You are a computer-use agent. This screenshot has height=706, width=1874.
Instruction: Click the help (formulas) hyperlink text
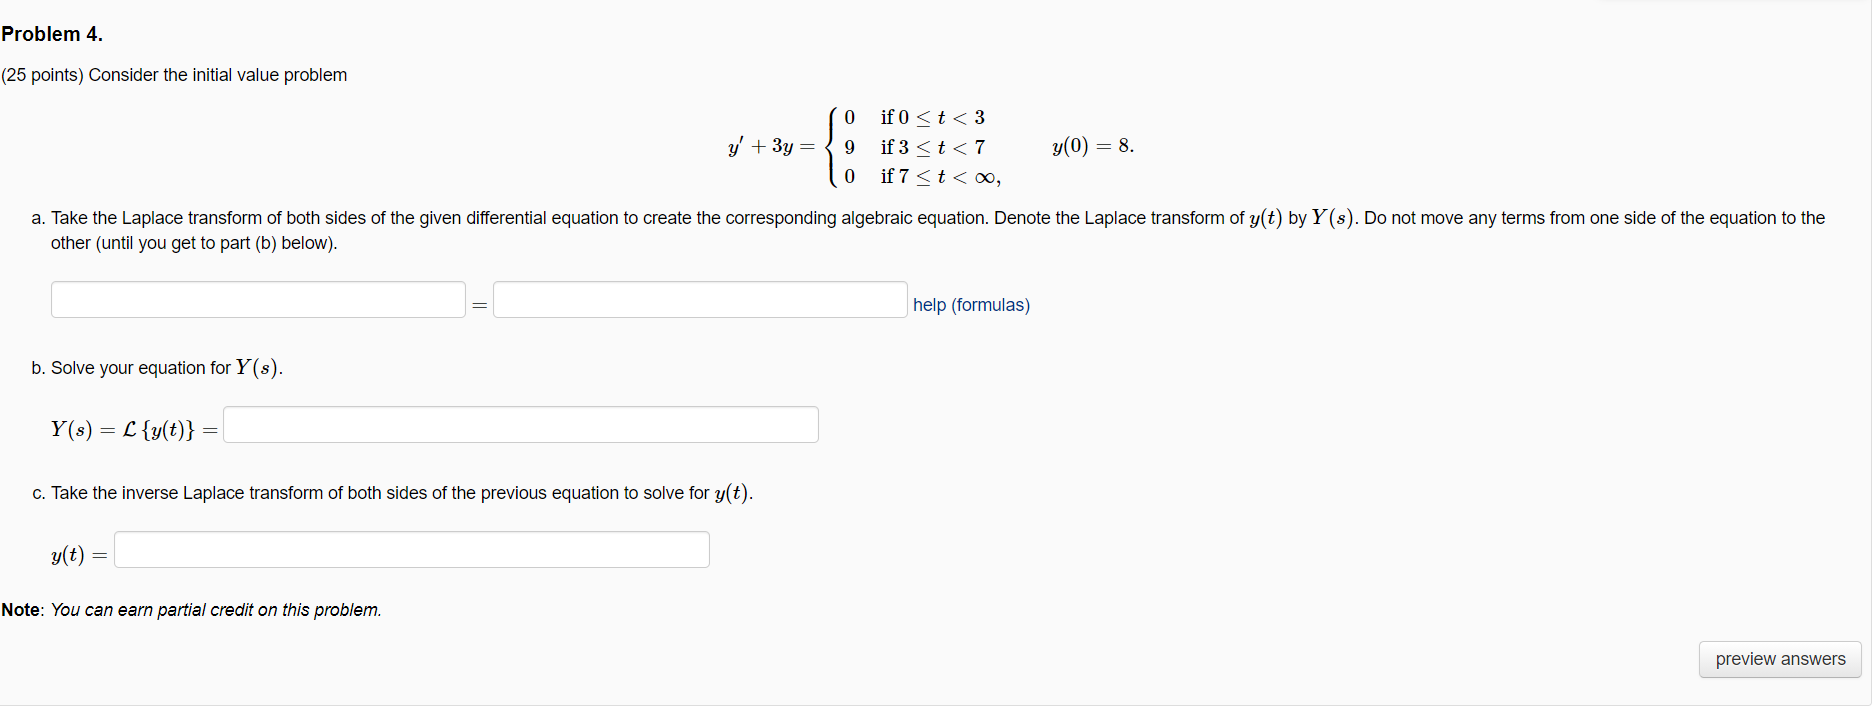click(x=970, y=304)
